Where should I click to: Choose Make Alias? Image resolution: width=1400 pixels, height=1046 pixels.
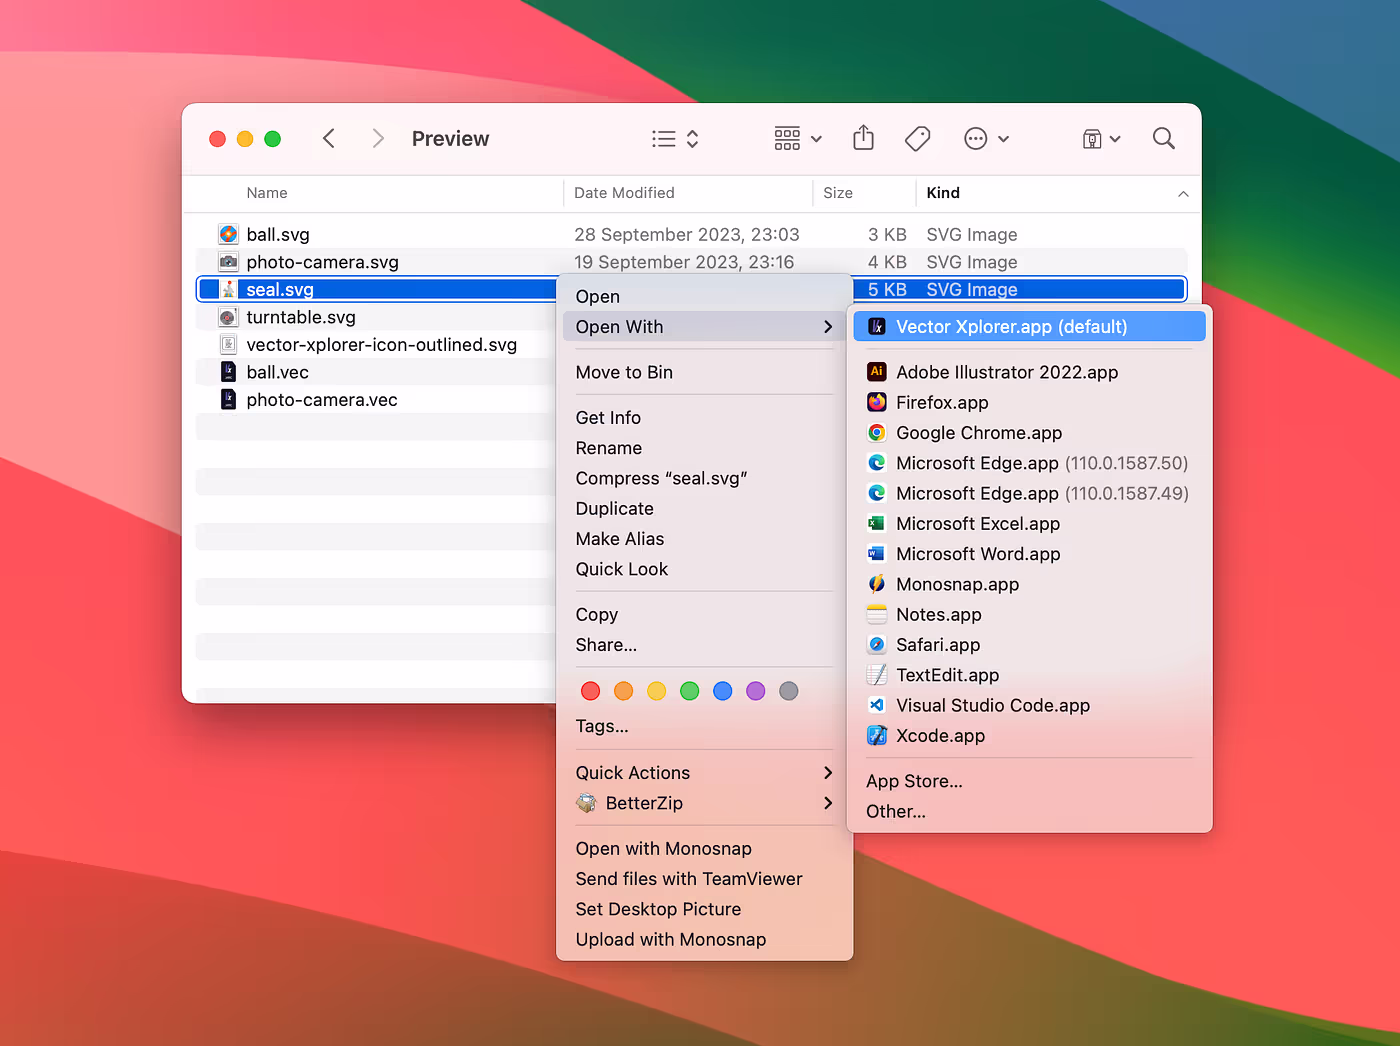click(704, 539)
